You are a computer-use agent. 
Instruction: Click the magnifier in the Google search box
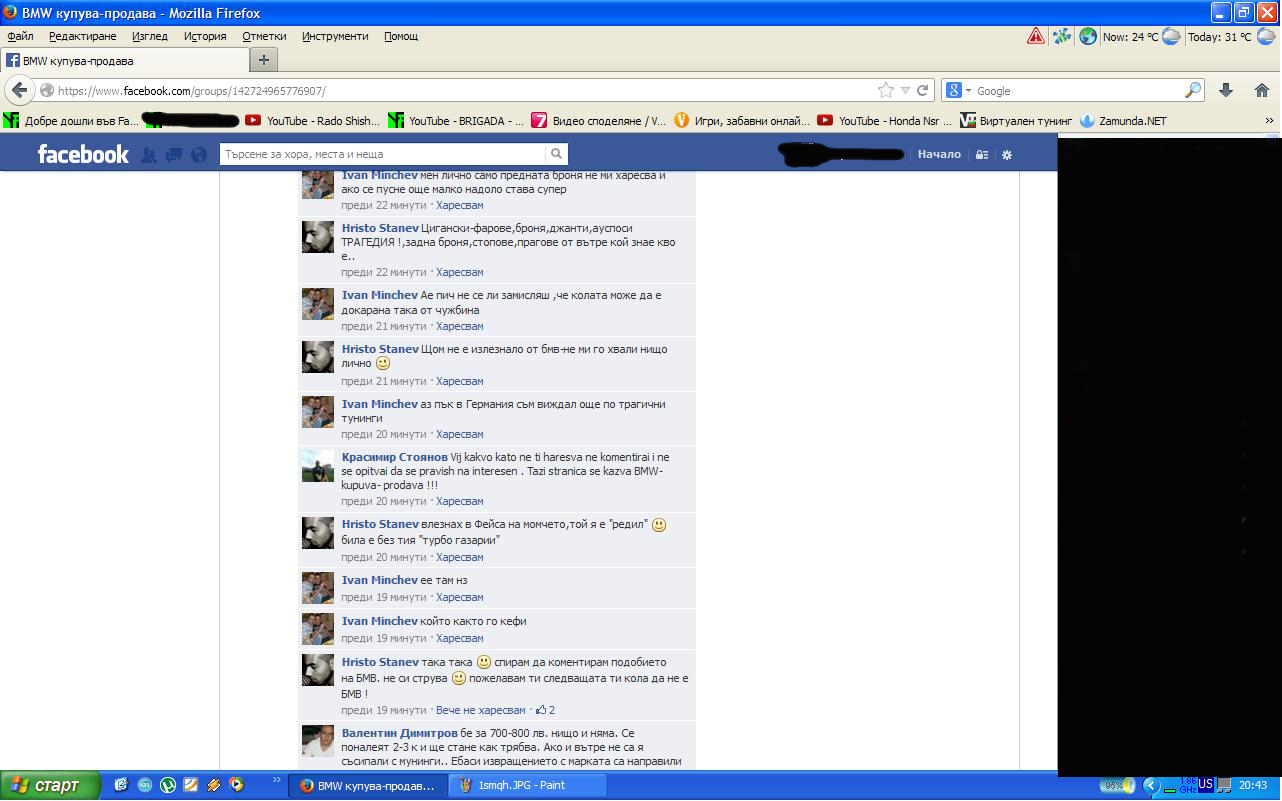pos(1192,90)
